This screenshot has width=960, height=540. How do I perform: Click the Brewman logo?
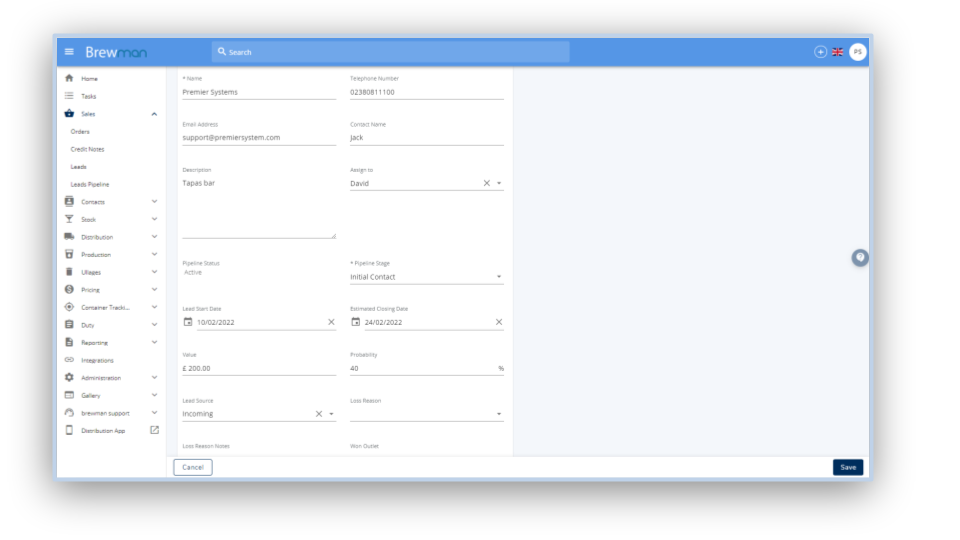[x=116, y=53]
